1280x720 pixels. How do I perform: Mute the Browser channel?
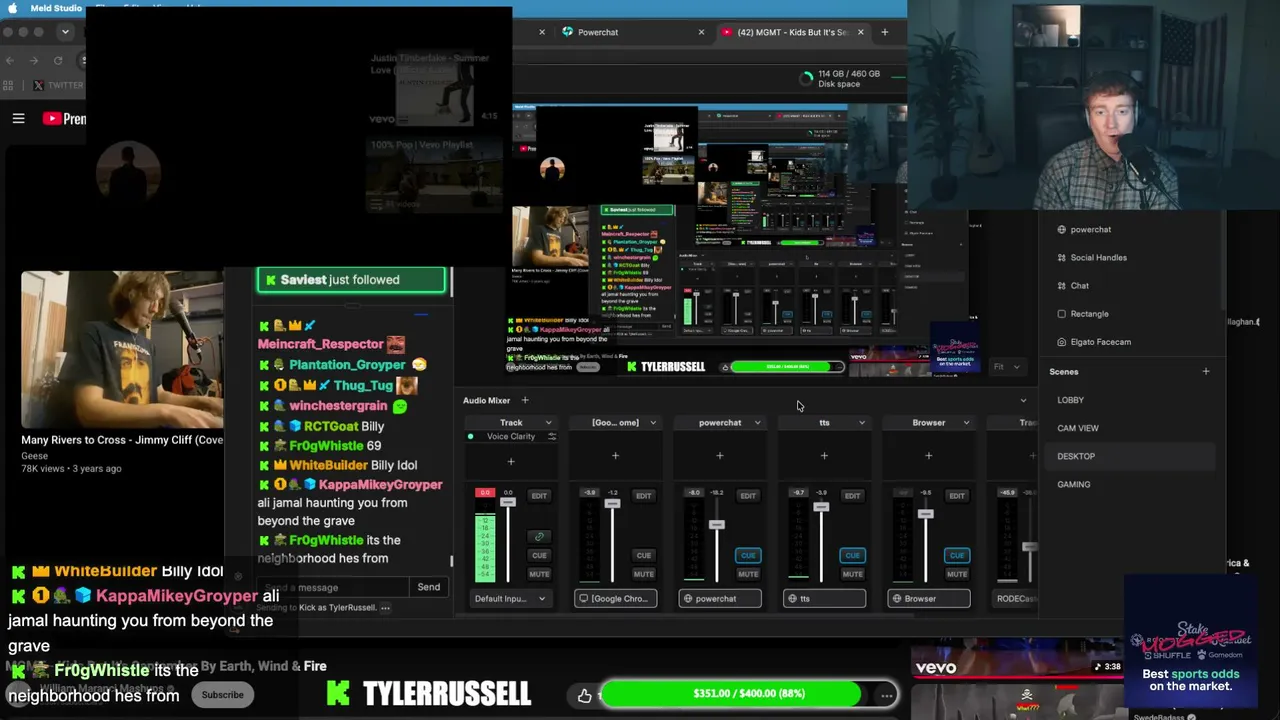pyautogui.click(x=957, y=574)
